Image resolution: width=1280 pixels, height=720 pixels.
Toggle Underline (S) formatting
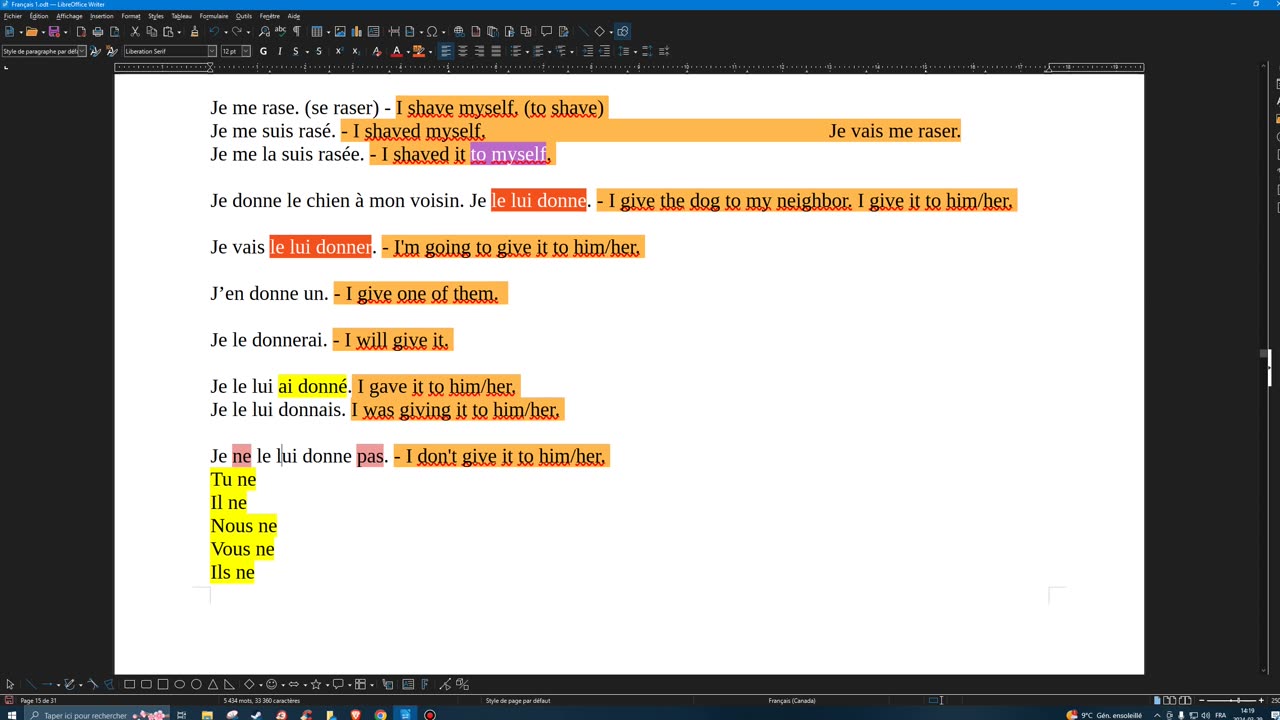coord(295,51)
